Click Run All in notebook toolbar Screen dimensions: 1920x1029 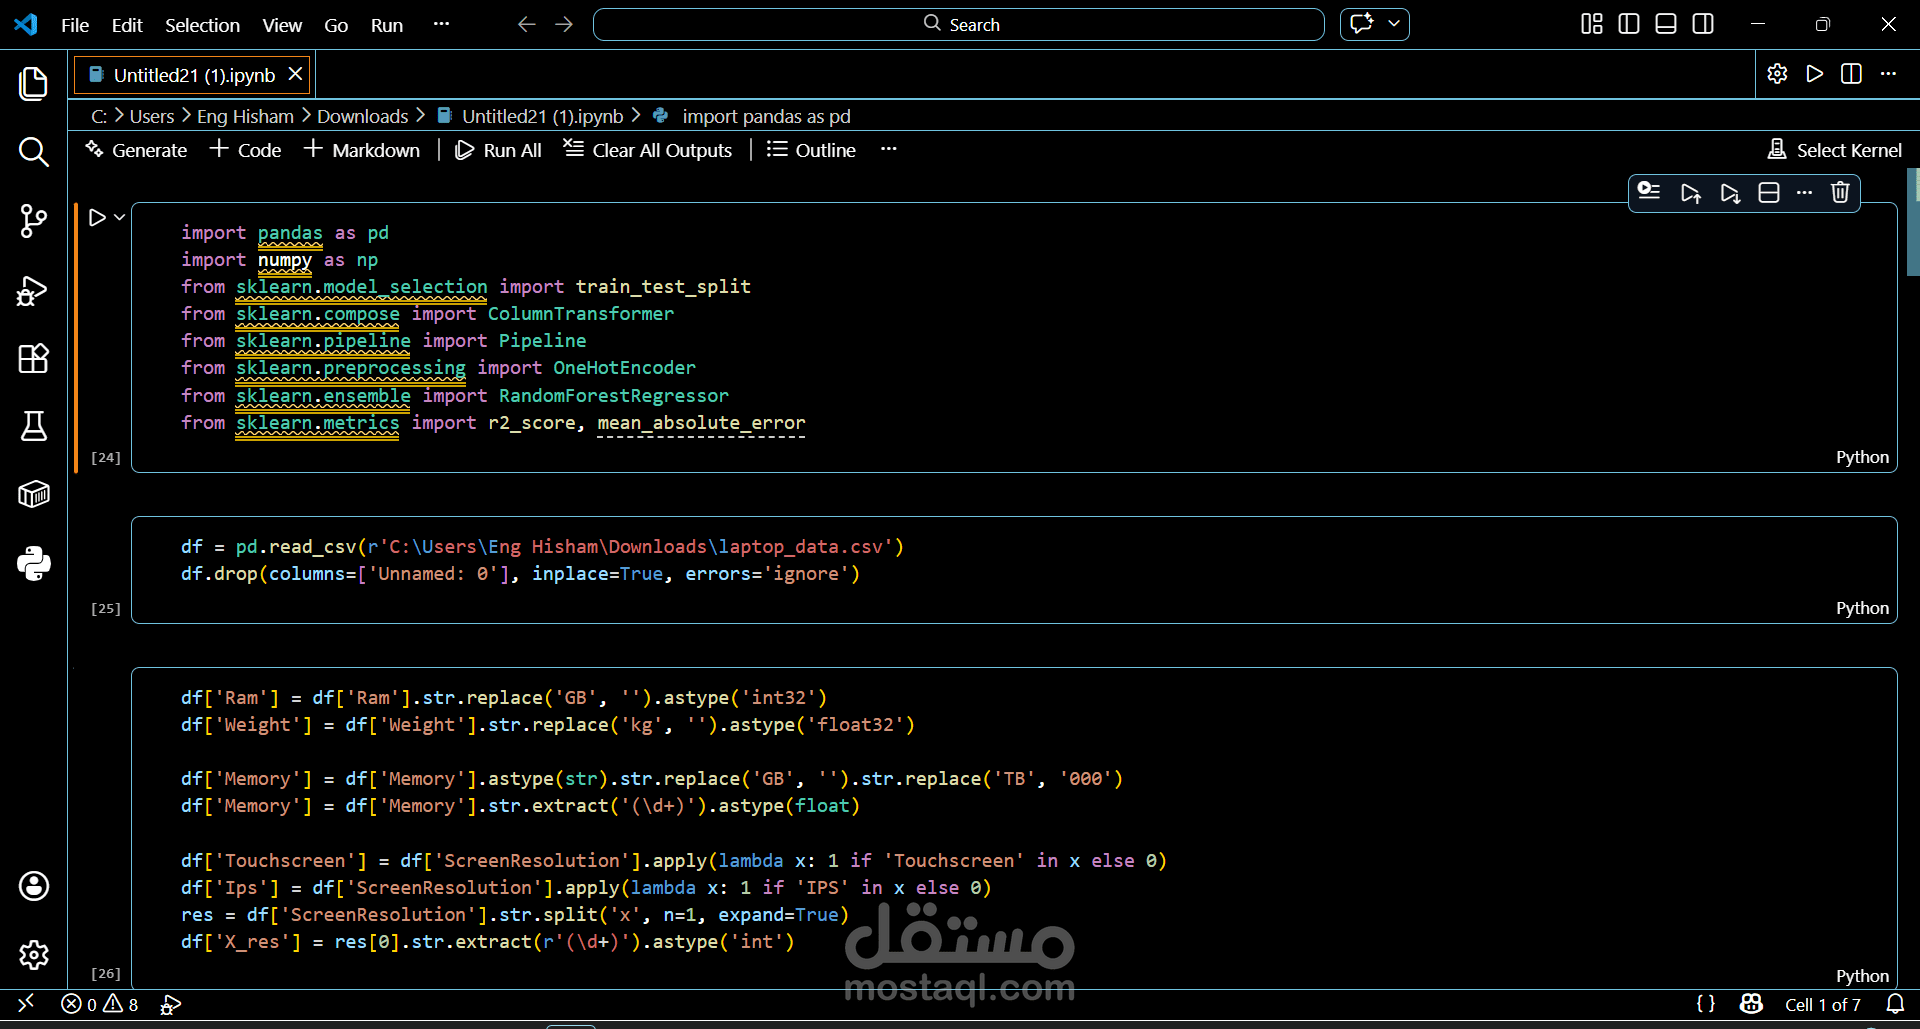click(x=498, y=150)
